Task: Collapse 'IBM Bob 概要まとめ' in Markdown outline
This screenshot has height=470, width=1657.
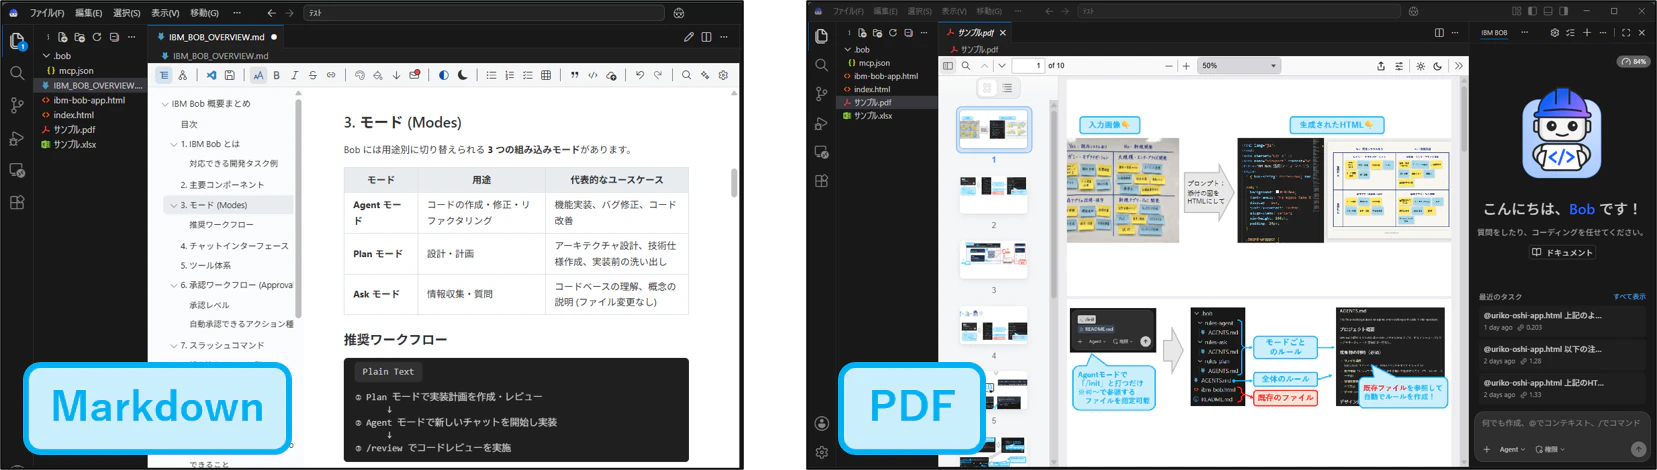Action: pos(165,104)
